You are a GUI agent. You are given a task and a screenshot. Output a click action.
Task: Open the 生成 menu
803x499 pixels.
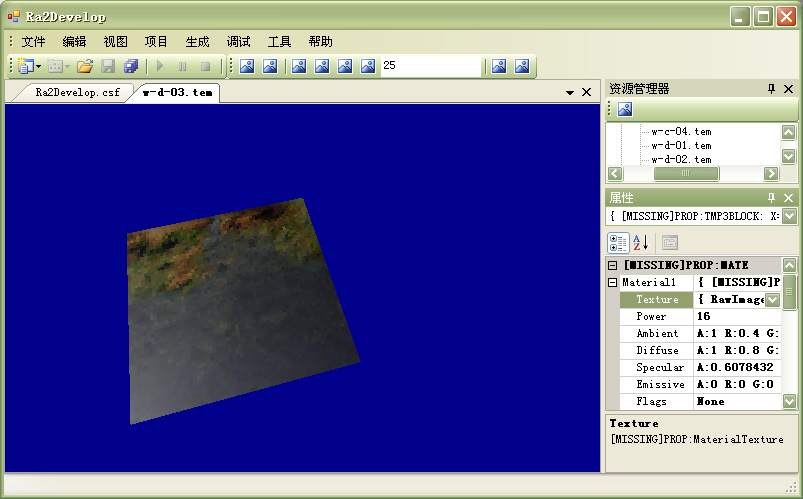pos(197,42)
